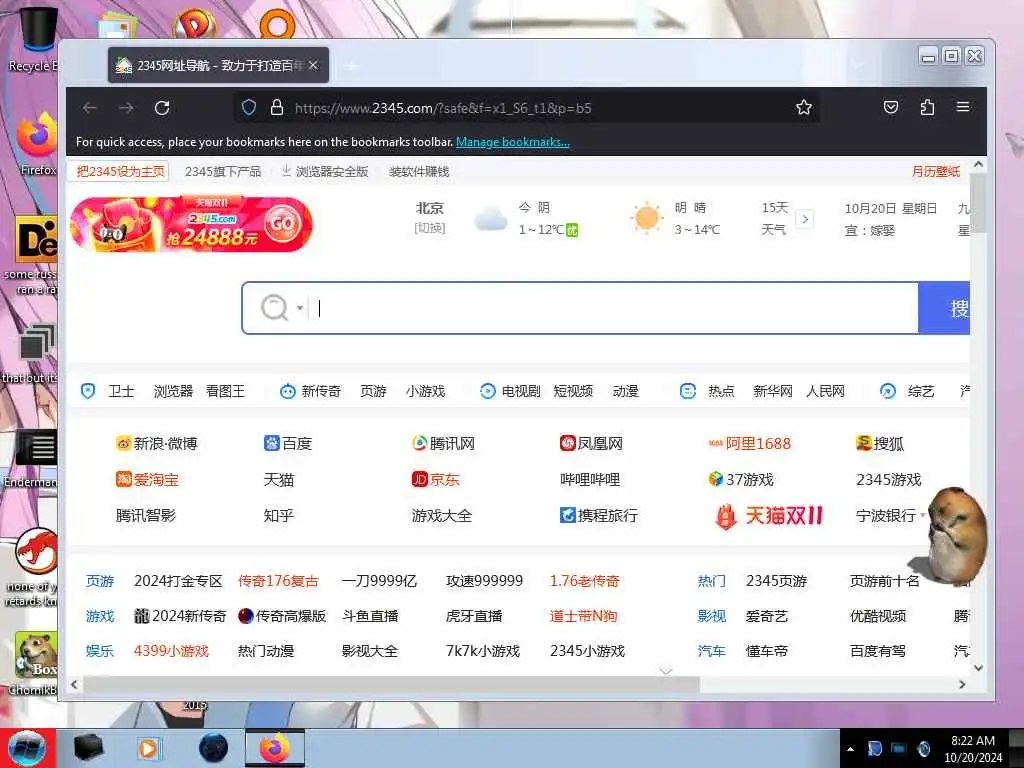Click tomorrow's sunny weather icon
Viewport: 1024px width, 768px height.
tap(647, 218)
